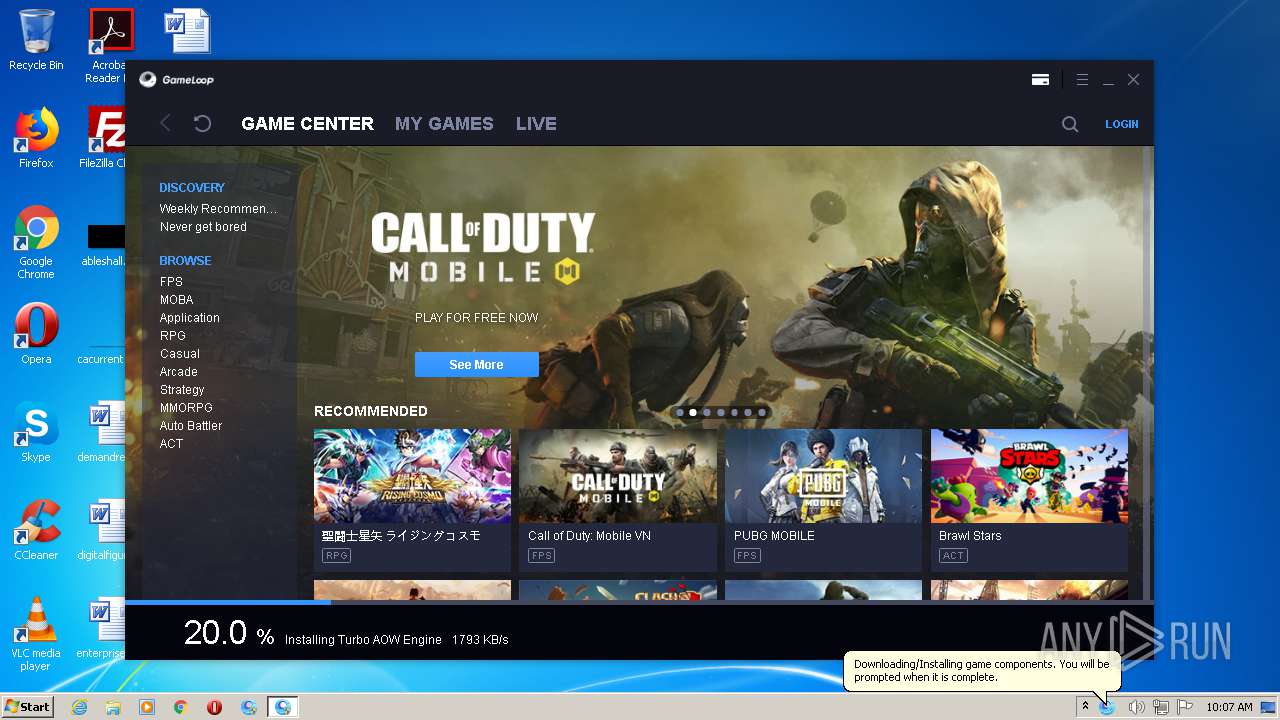Click the mini window mode icon

pos(1040,80)
